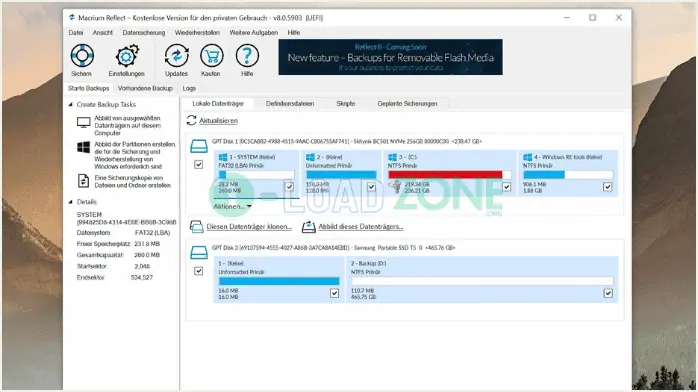The image size is (698, 392).
Task: Open the Hilfe menu in menu bar
Action: [294, 32]
